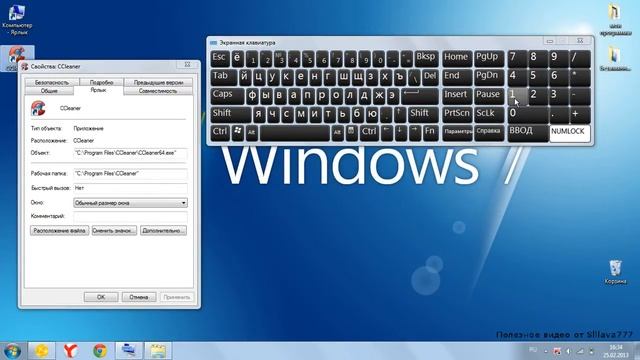Click the on-screen keyboard title bar icon
Screen dimensions: 640x360
213,42
